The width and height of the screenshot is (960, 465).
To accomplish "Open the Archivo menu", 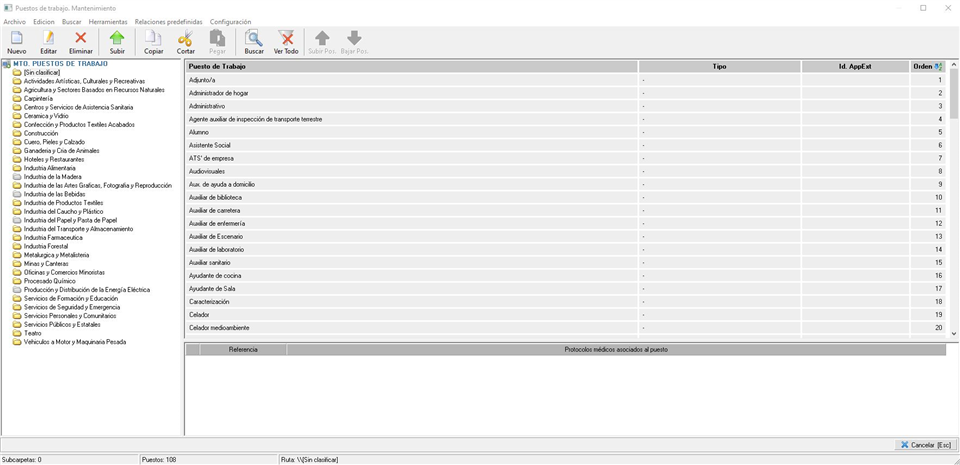I will [15, 21].
